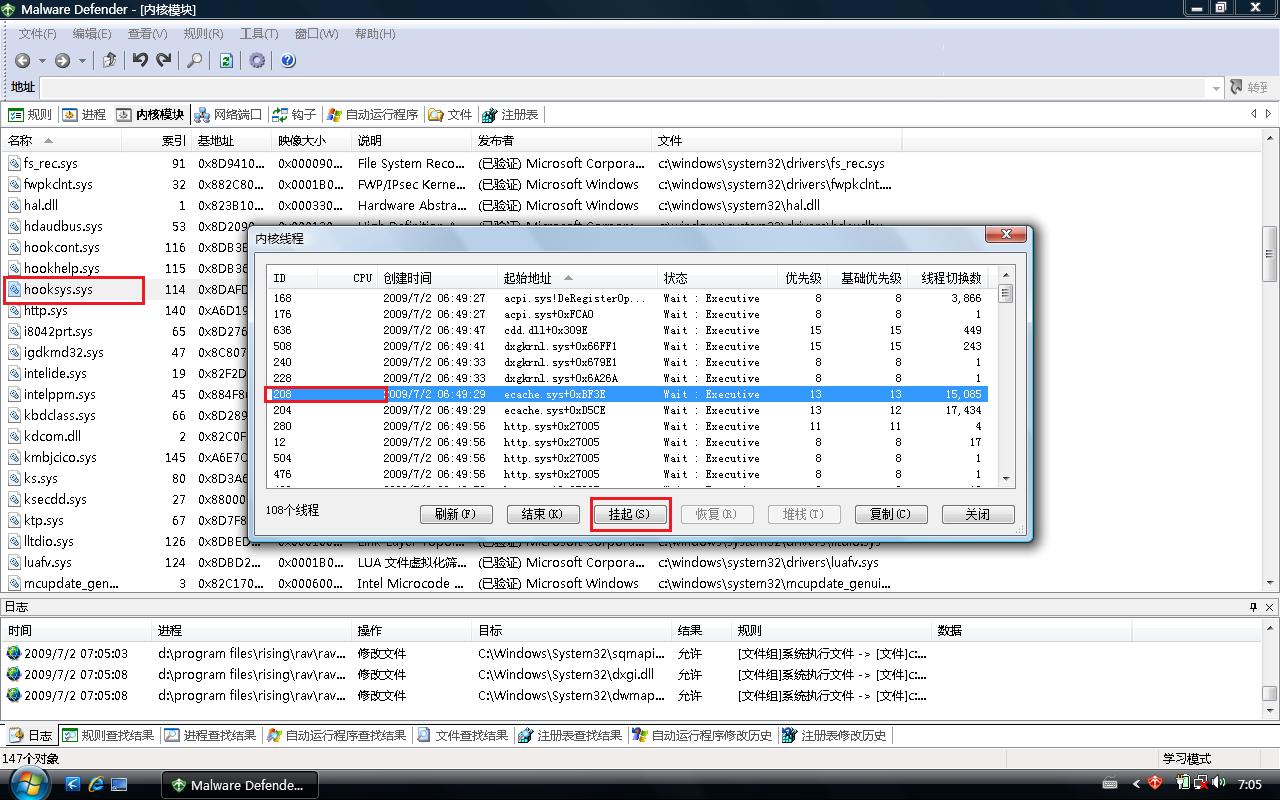
Task: Open the 规则(R) menu
Action: tap(204, 33)
